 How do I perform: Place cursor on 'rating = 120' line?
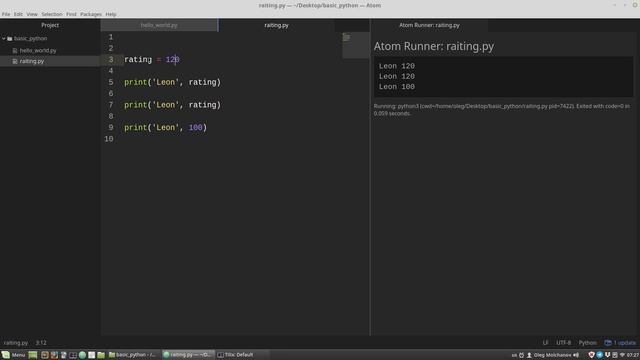pyautogui.click(x=152, y=60)
